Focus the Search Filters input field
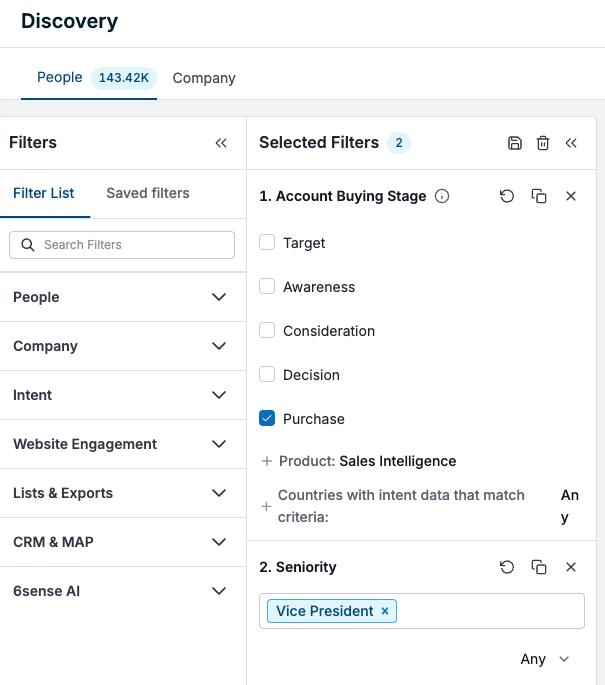The image size is (605, 685). coord(122,245)
